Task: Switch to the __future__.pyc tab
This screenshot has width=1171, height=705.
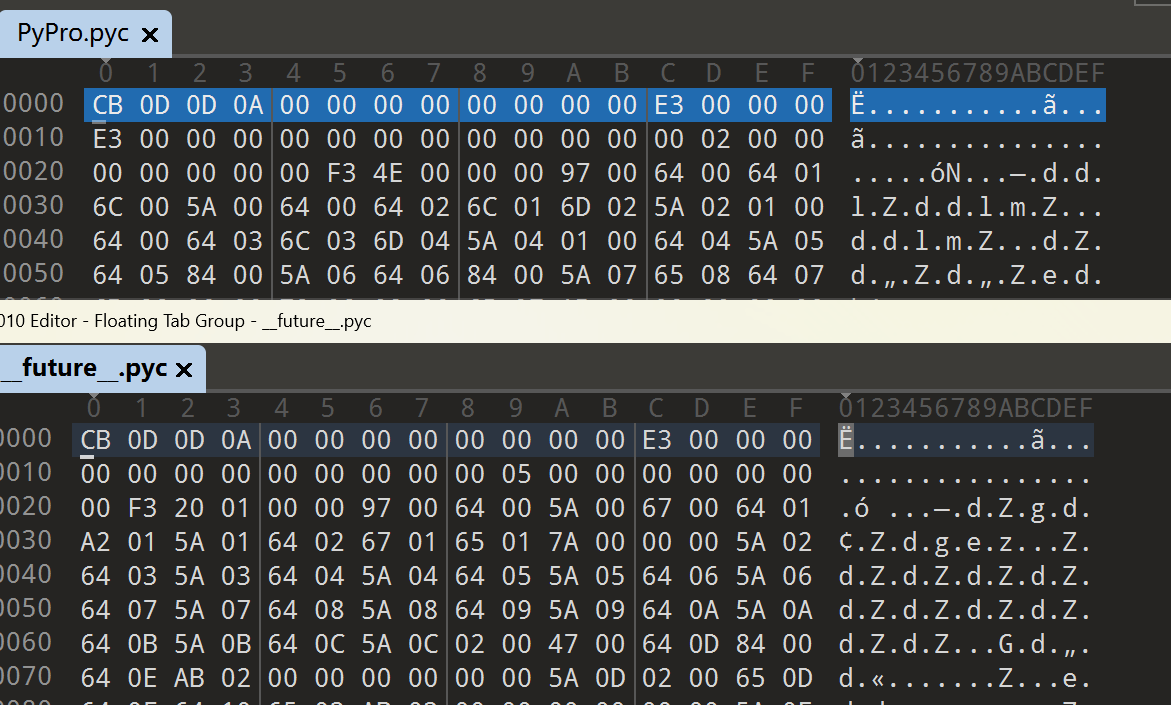Action: (85, 368)
